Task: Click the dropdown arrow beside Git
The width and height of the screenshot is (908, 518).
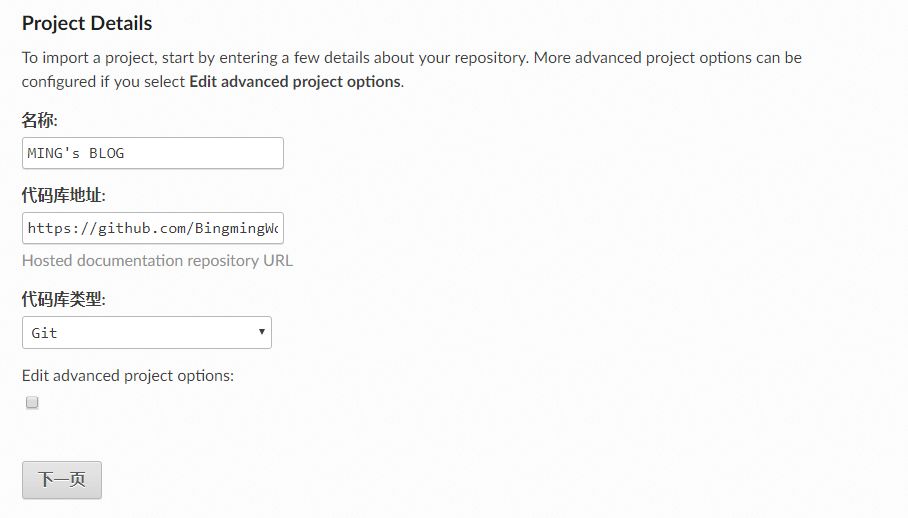Action: coord(261,332)
